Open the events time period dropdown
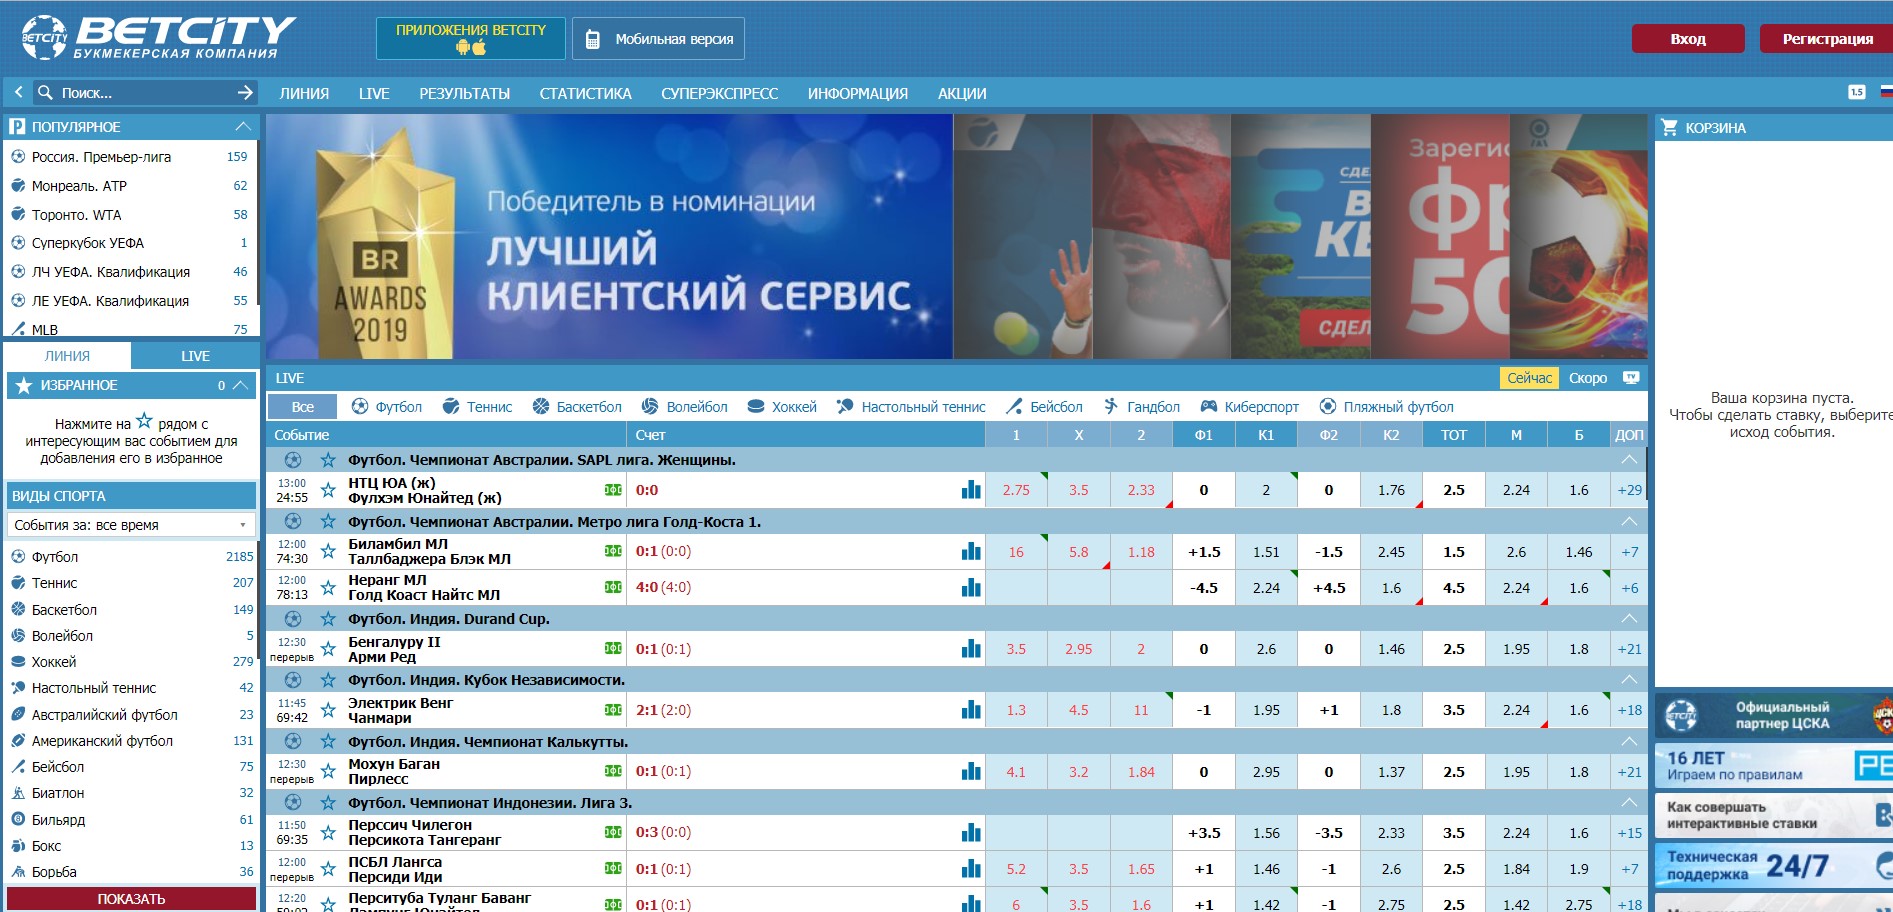Screen dimensions: 1893x912 click(130, 525)
